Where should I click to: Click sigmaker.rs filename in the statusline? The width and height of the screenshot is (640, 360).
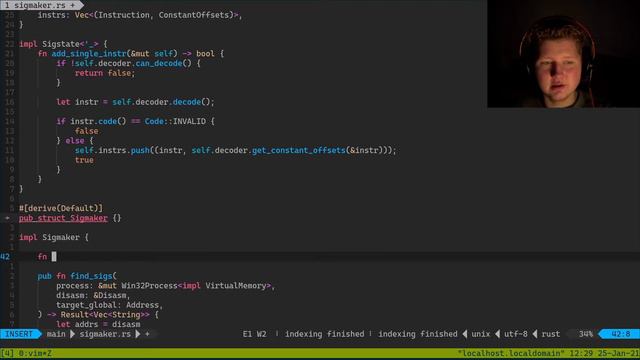(x=105, y=334)
